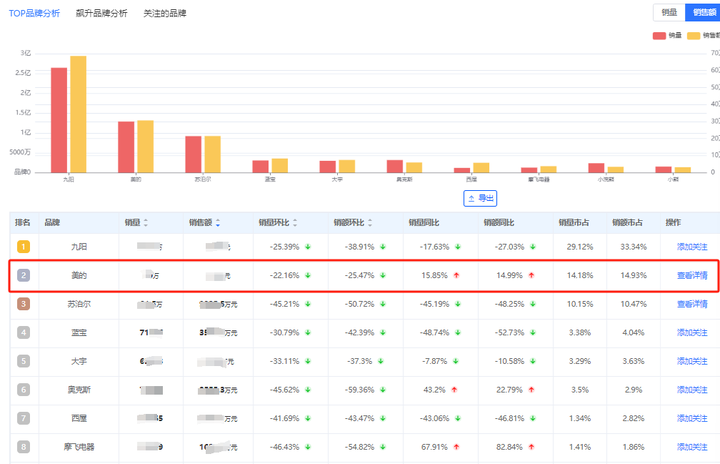
Task: Click rank 7 badge for 西屋
Action: tap(23, 419)
